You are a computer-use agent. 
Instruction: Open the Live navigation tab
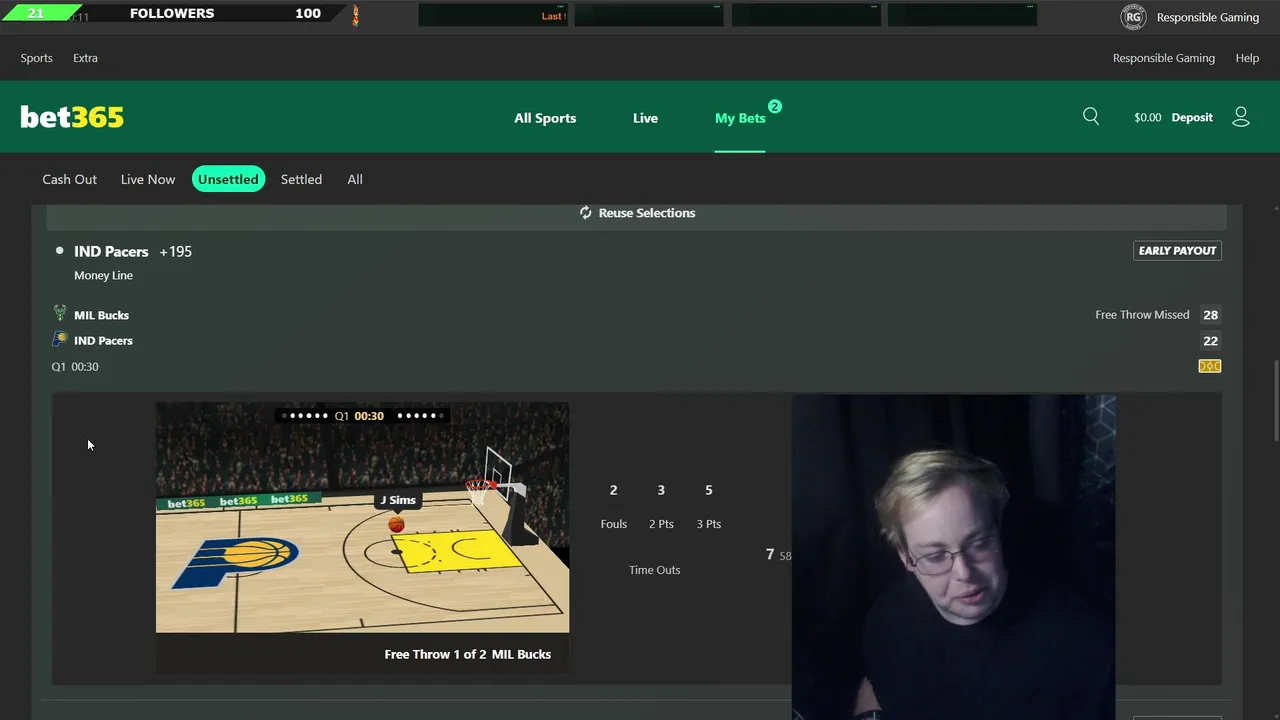pos(645,118)
